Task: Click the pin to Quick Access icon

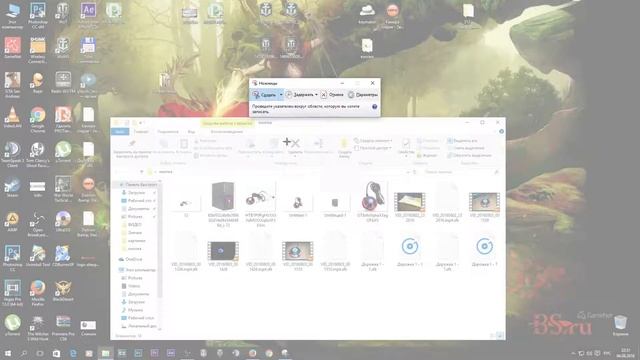Action: coord(132,144)
